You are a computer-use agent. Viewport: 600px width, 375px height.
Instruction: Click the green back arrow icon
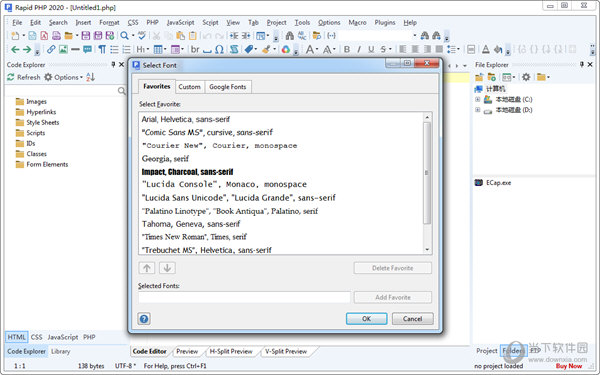(x=15, y=49)
